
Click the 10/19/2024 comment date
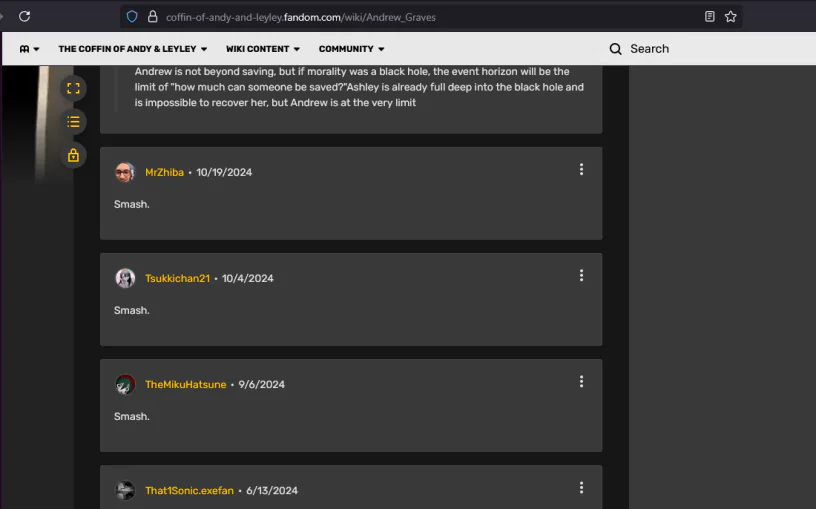click(x=224, y=172)
